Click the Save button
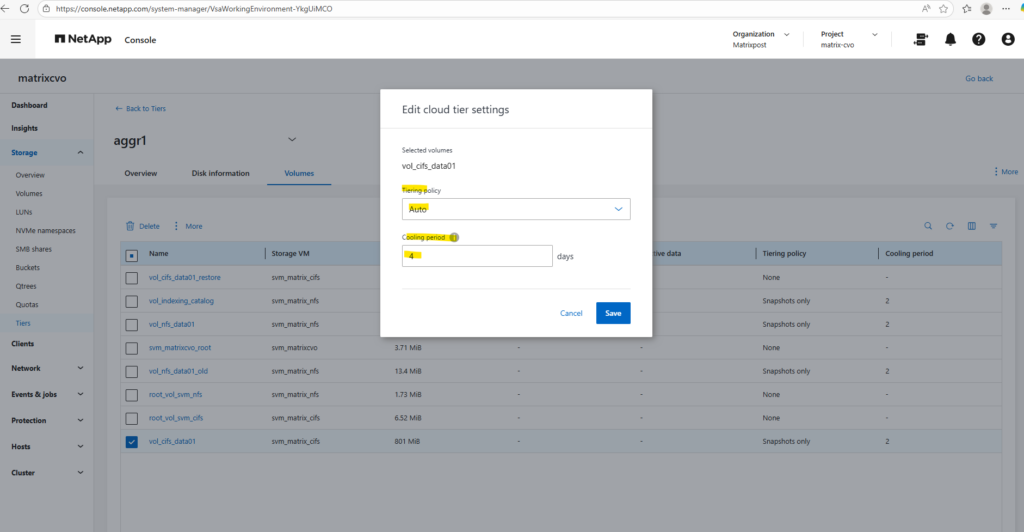This screenshot has width=1024, height=532. tap(613, 313)
